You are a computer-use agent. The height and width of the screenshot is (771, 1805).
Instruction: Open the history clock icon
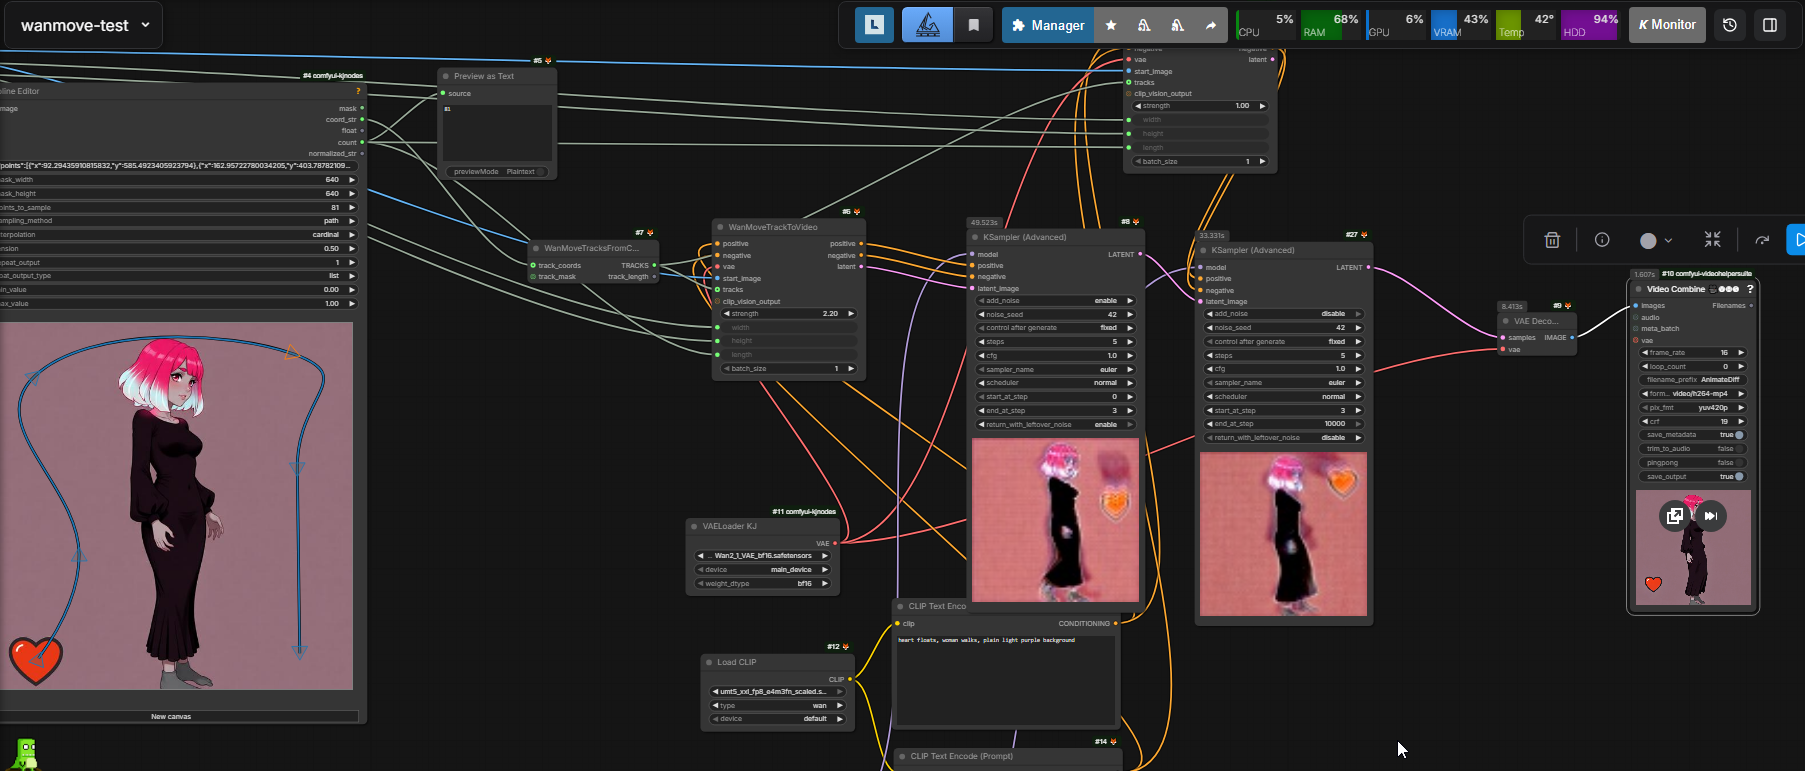pos(1730,25)
